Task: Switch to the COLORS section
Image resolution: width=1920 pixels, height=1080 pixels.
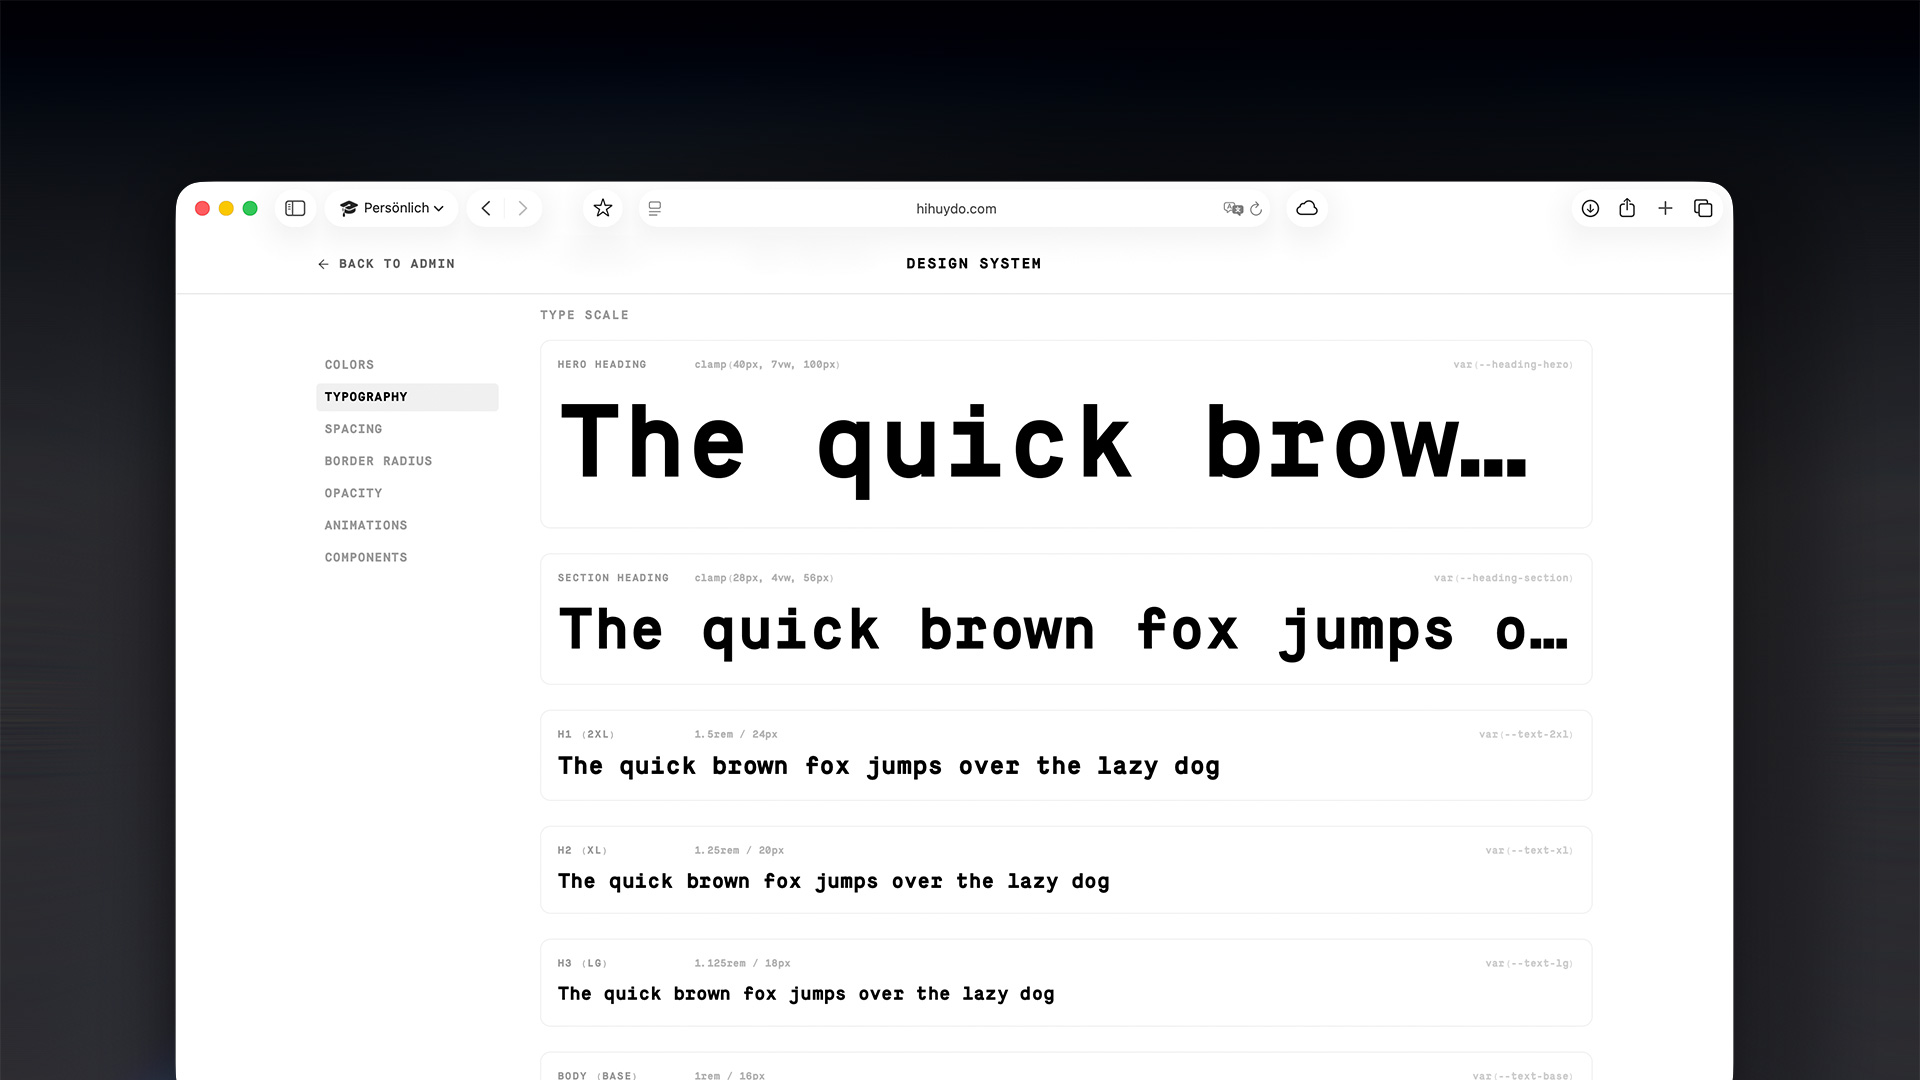Action: (x=349, y=364)
